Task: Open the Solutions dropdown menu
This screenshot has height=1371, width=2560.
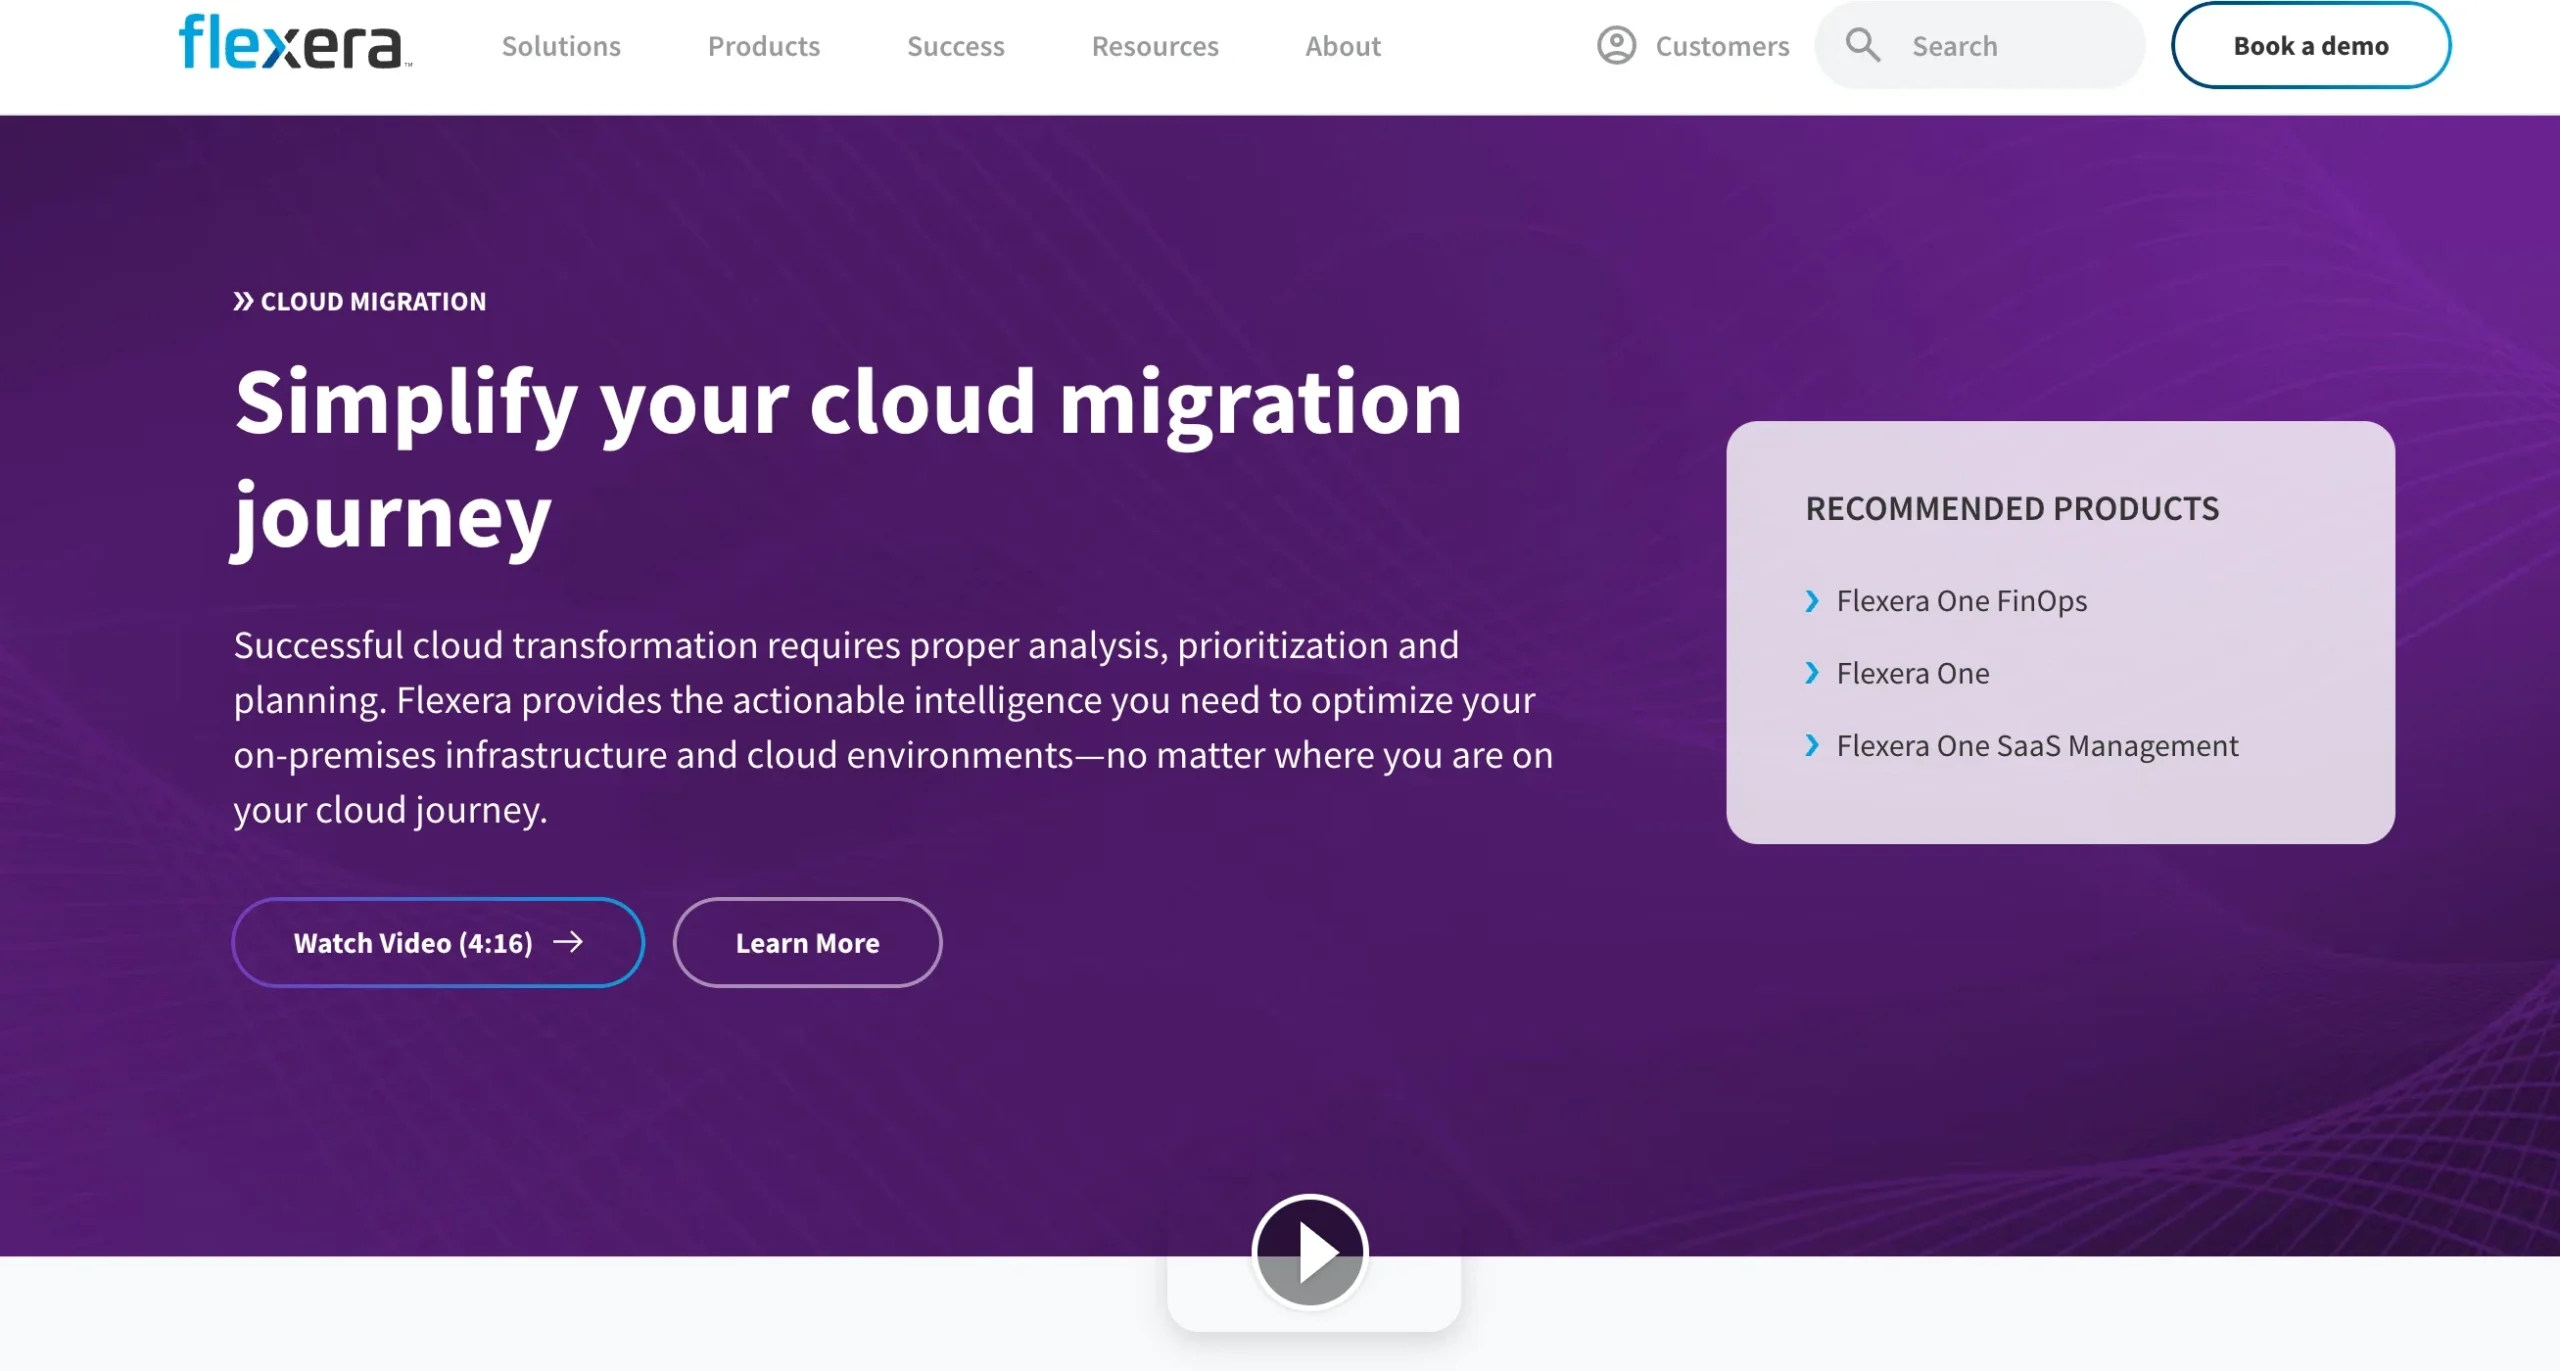Action: point(560,45)
